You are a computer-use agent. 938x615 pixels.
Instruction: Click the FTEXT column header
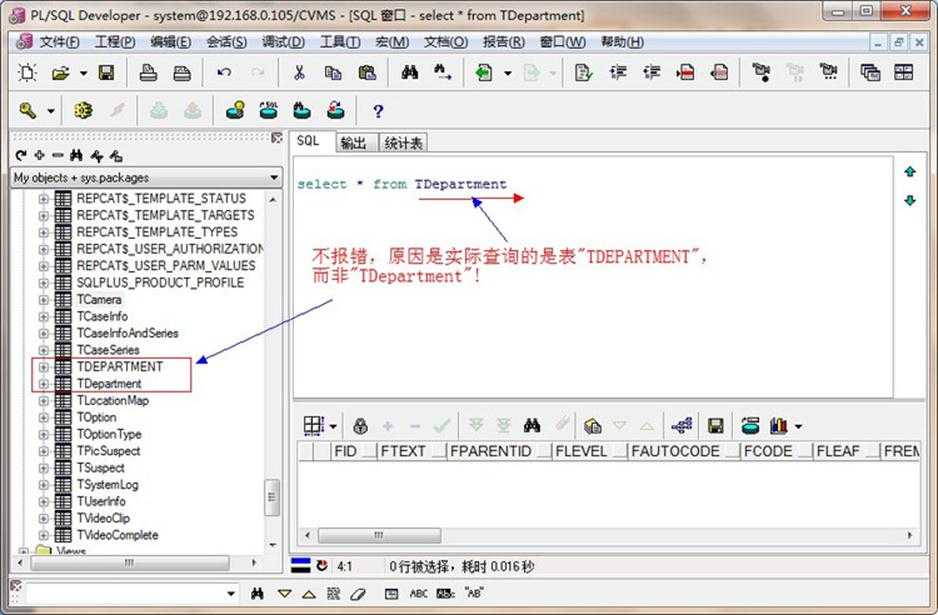coord(412,451)
